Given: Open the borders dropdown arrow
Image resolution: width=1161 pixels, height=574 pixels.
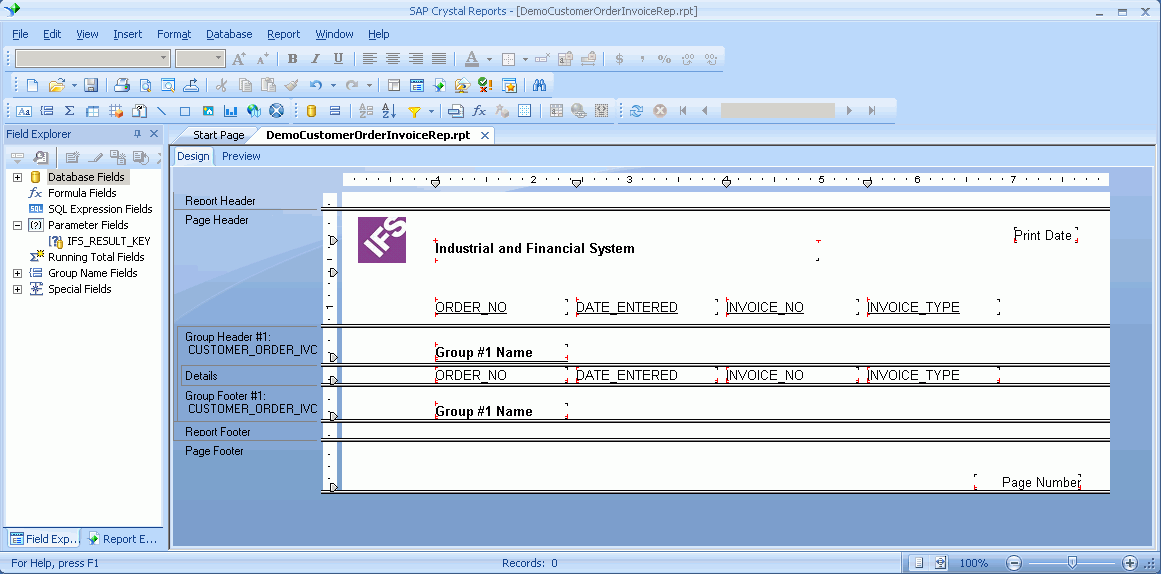Looking at the screenshot, I should [525, 59].
